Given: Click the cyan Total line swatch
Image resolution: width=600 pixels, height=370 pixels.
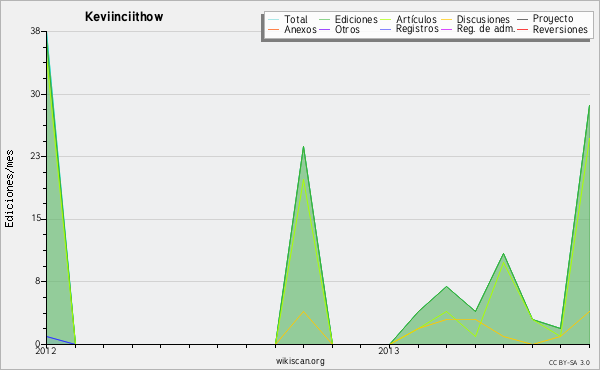Looking at the screenshot, I should click(274, 20).
